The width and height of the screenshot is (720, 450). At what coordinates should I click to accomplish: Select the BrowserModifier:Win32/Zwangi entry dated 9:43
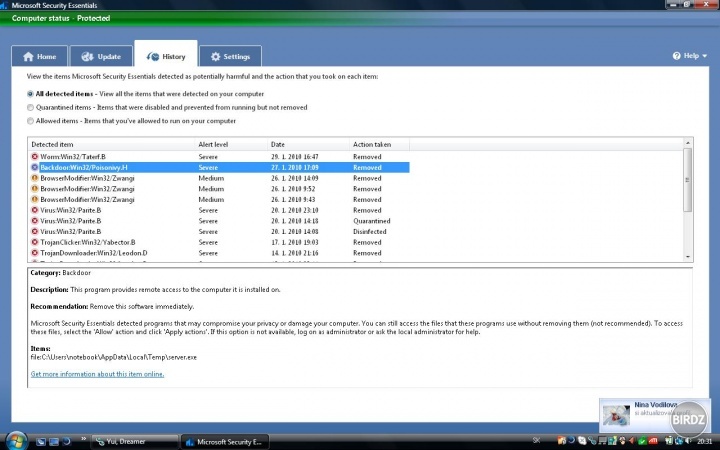point(87,199)
